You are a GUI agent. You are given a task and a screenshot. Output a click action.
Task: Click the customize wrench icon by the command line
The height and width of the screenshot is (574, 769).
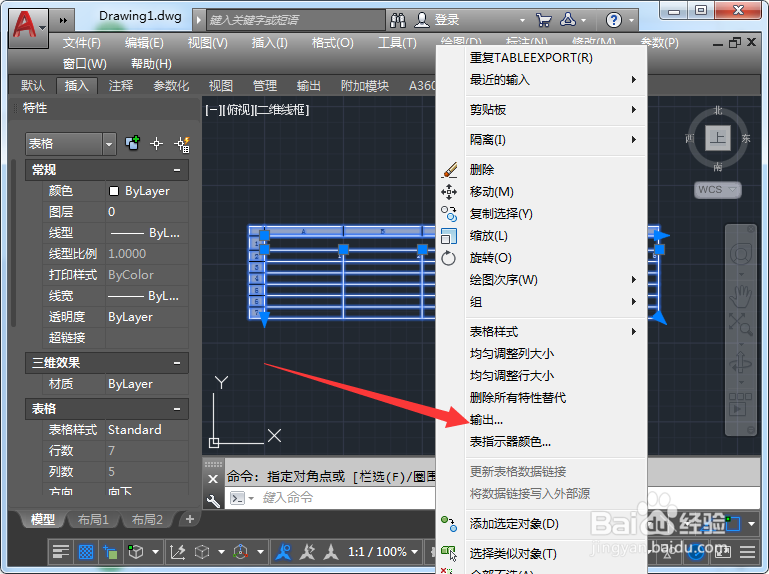pos(213,500)
